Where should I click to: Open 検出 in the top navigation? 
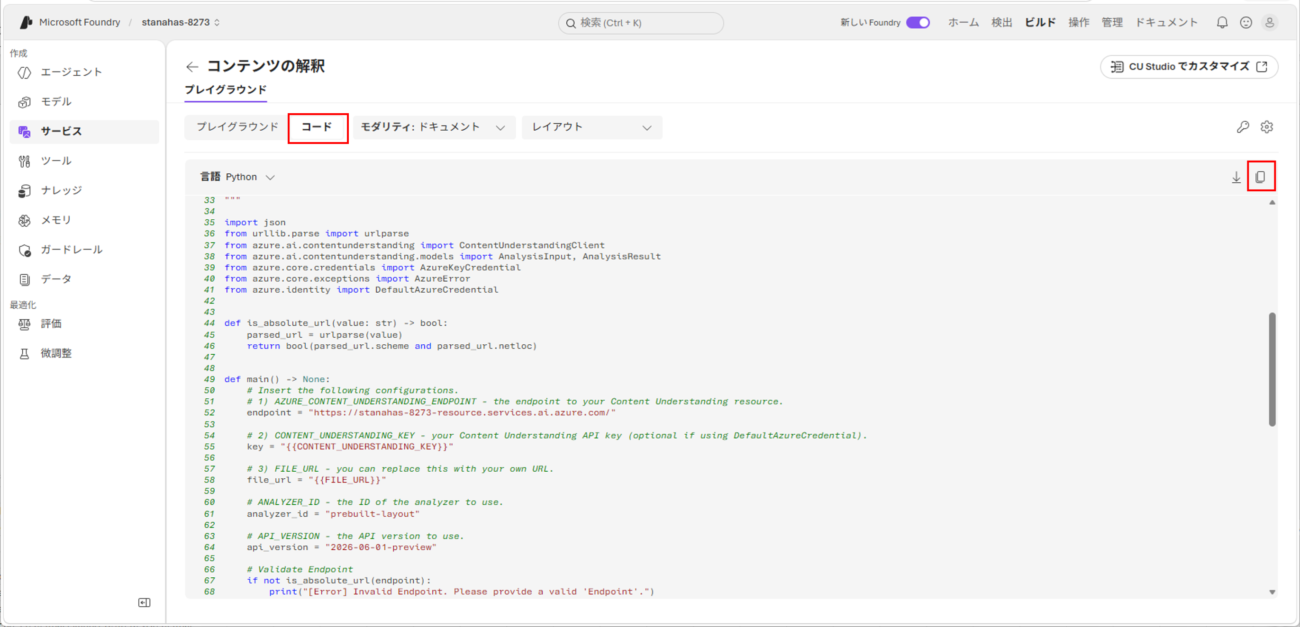coord(1002,22)
